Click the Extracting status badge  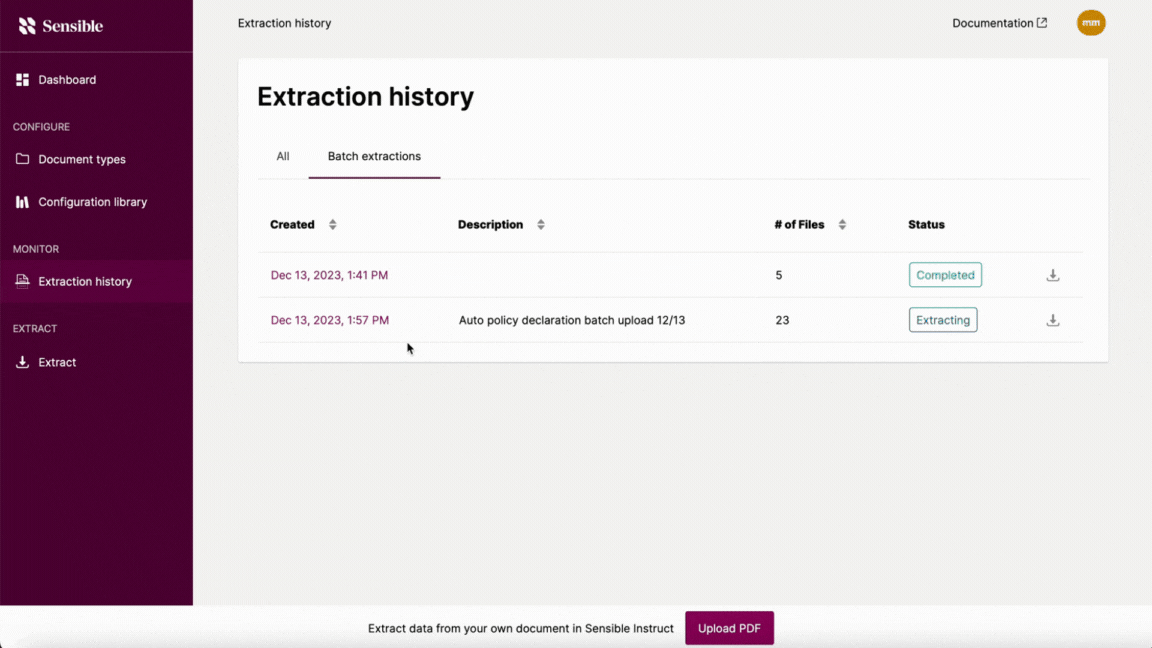pyautogui.click(x=943, y=320)
